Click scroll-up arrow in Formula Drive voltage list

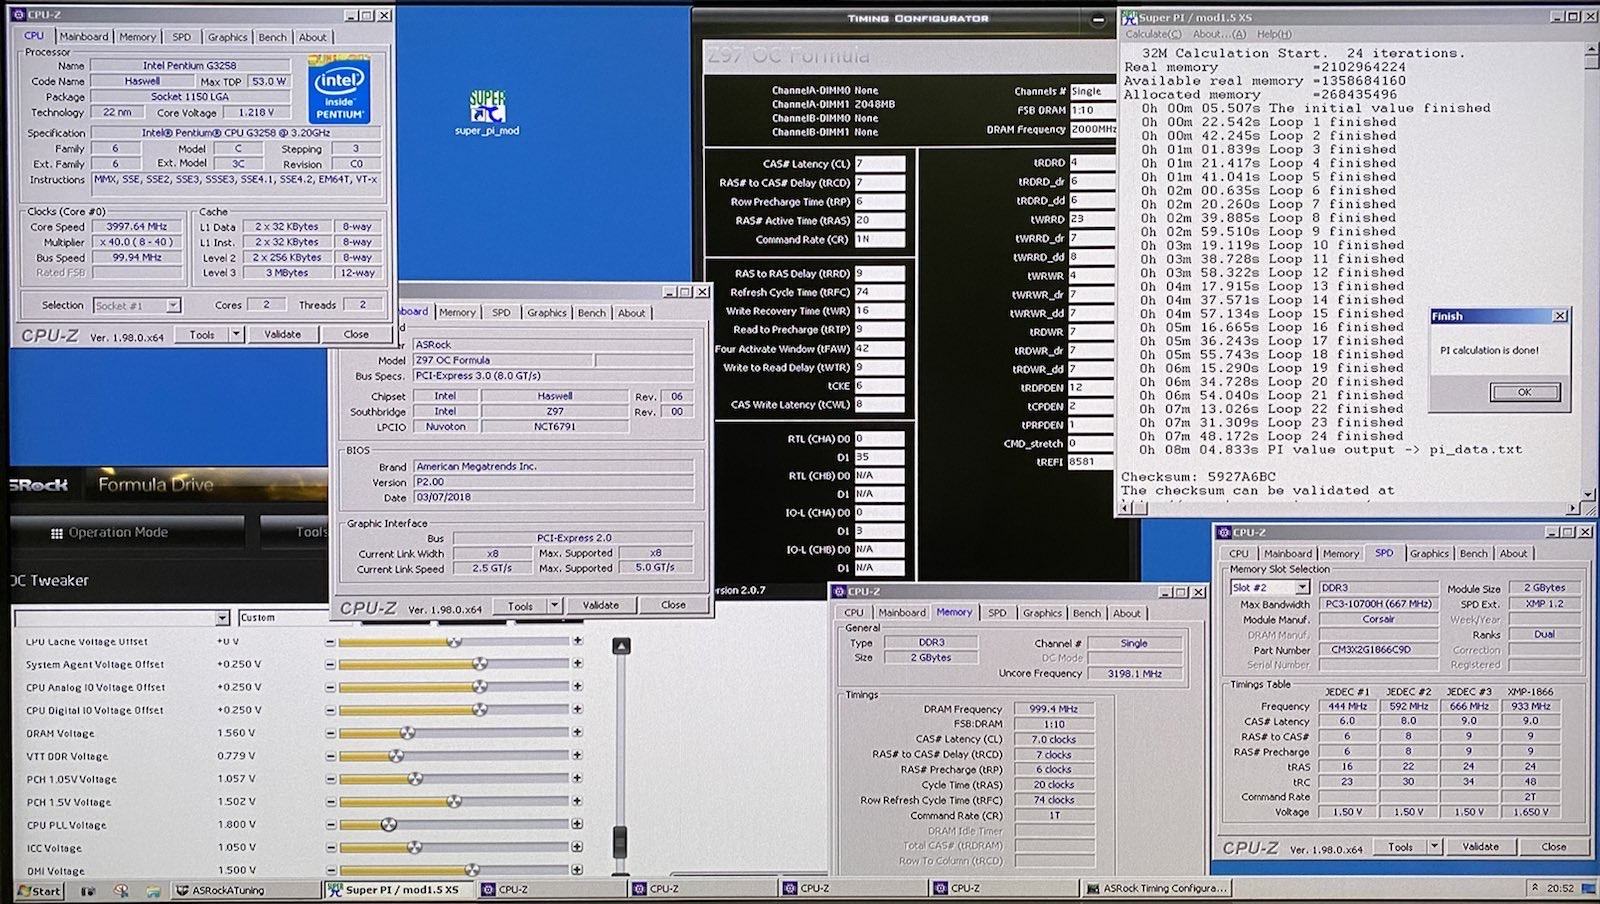(621, 646)
